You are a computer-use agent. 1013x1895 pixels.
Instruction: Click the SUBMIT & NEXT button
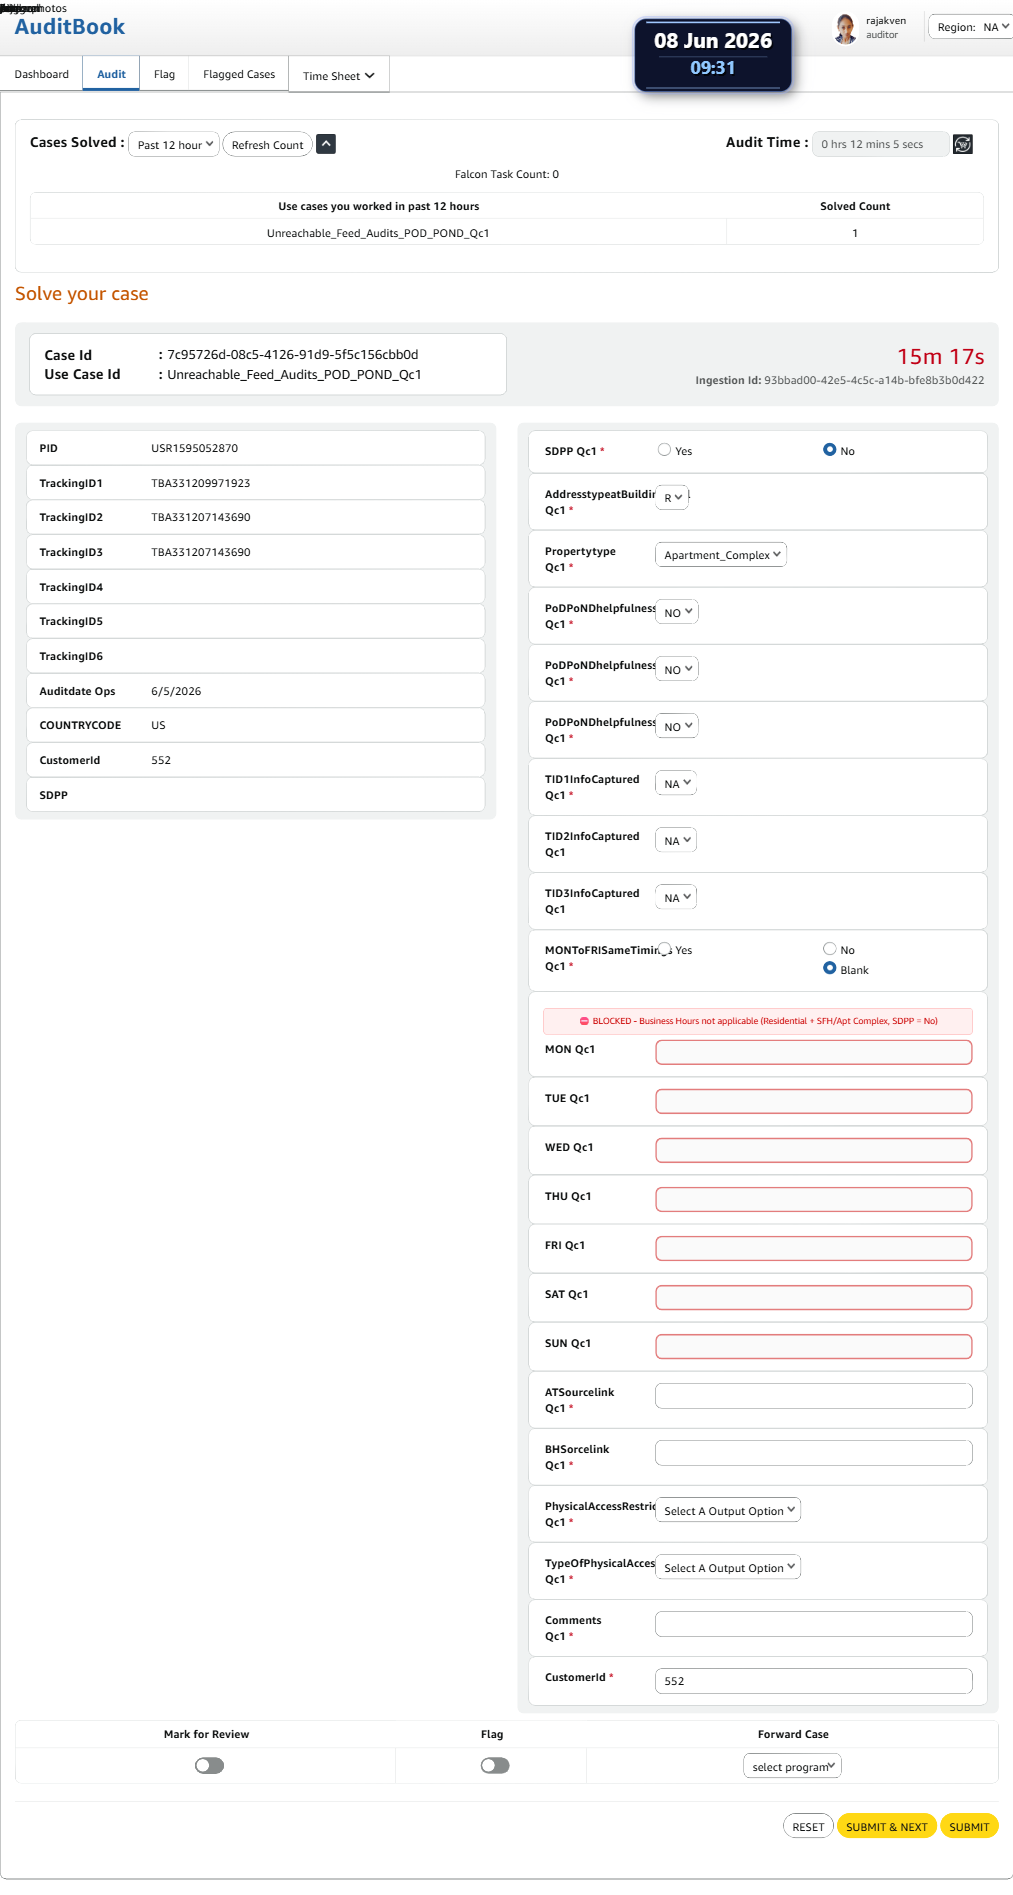click(x=887, y=1826)
